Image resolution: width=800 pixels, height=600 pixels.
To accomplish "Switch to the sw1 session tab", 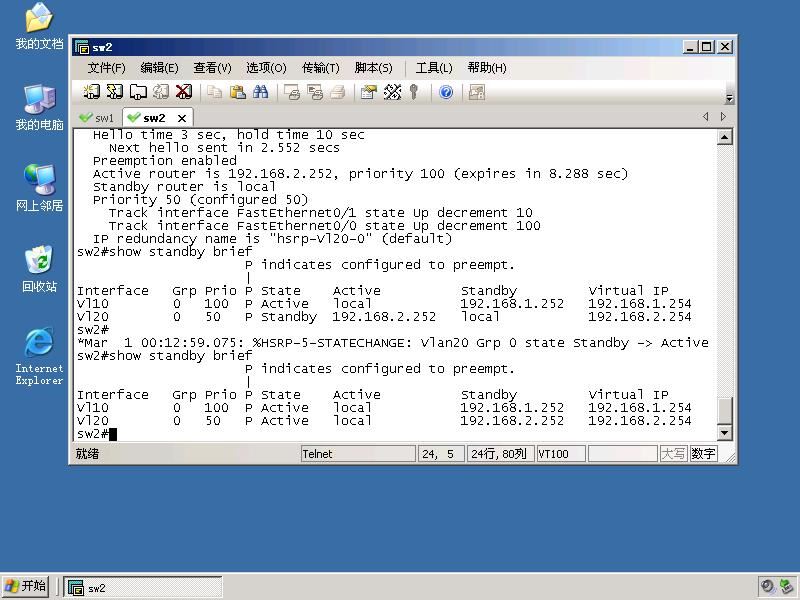I will (x=97, y=118).
